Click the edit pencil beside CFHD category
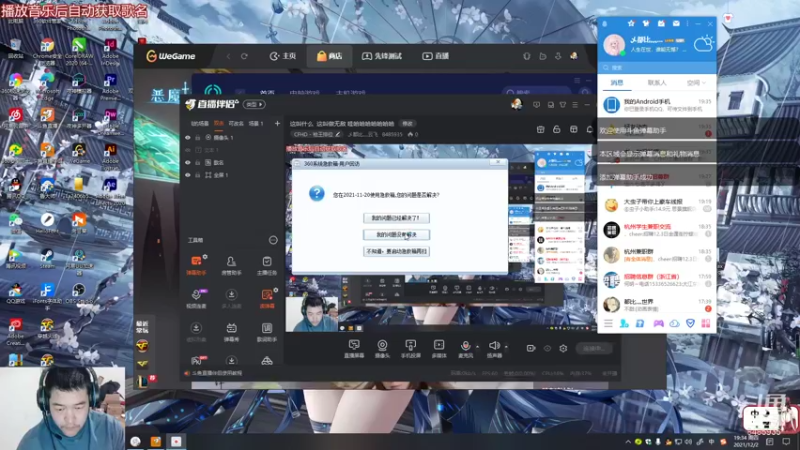 tap(338, 134)
